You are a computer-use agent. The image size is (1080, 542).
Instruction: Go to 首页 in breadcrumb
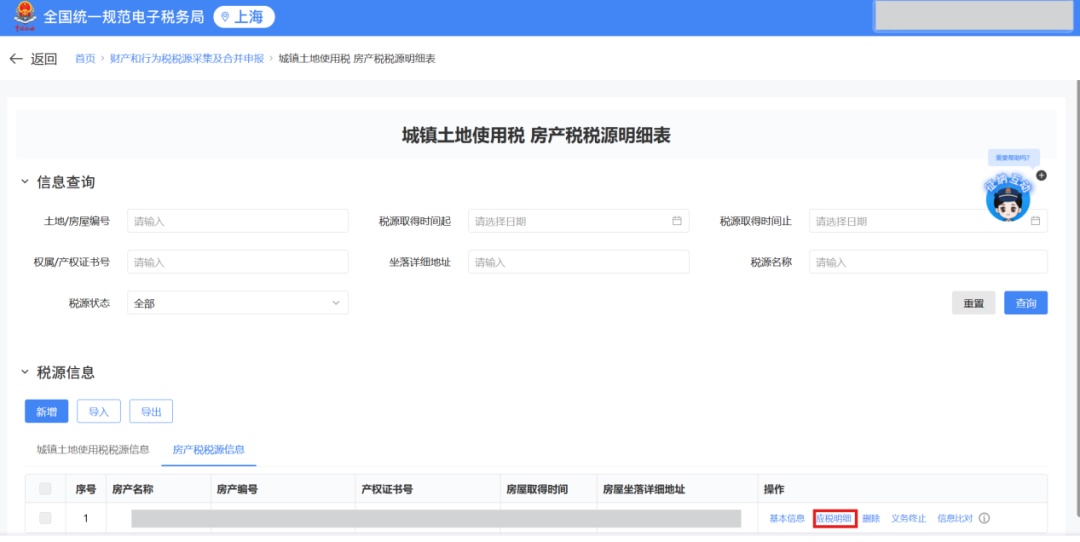[85, 59]
